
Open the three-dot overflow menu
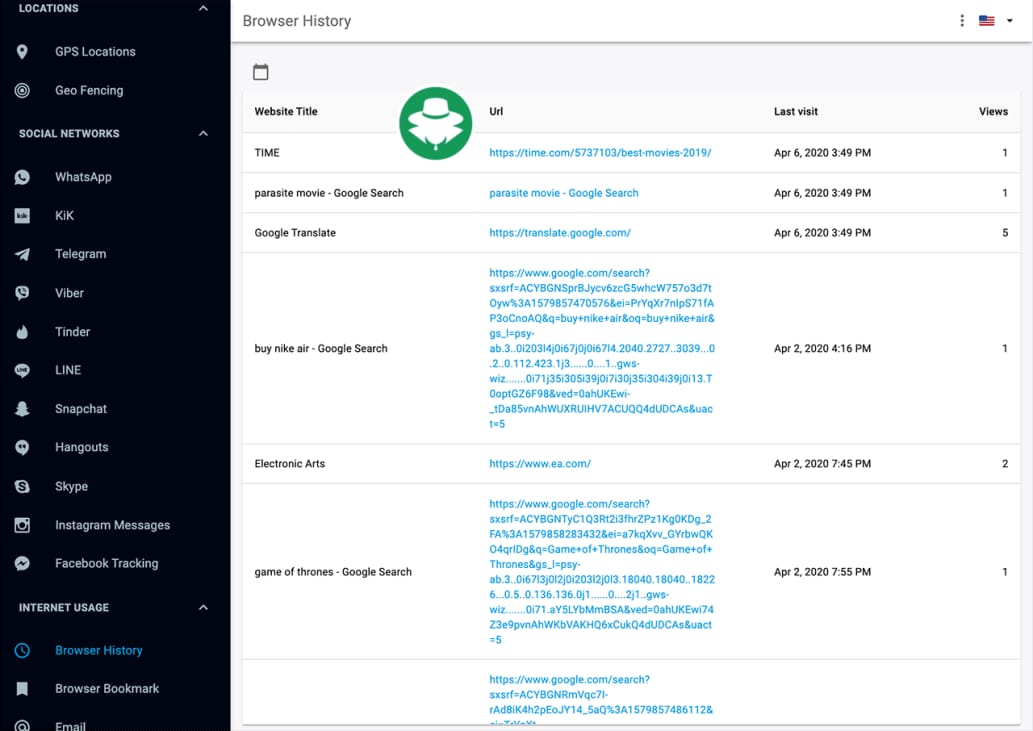click(x=961, y=20)
